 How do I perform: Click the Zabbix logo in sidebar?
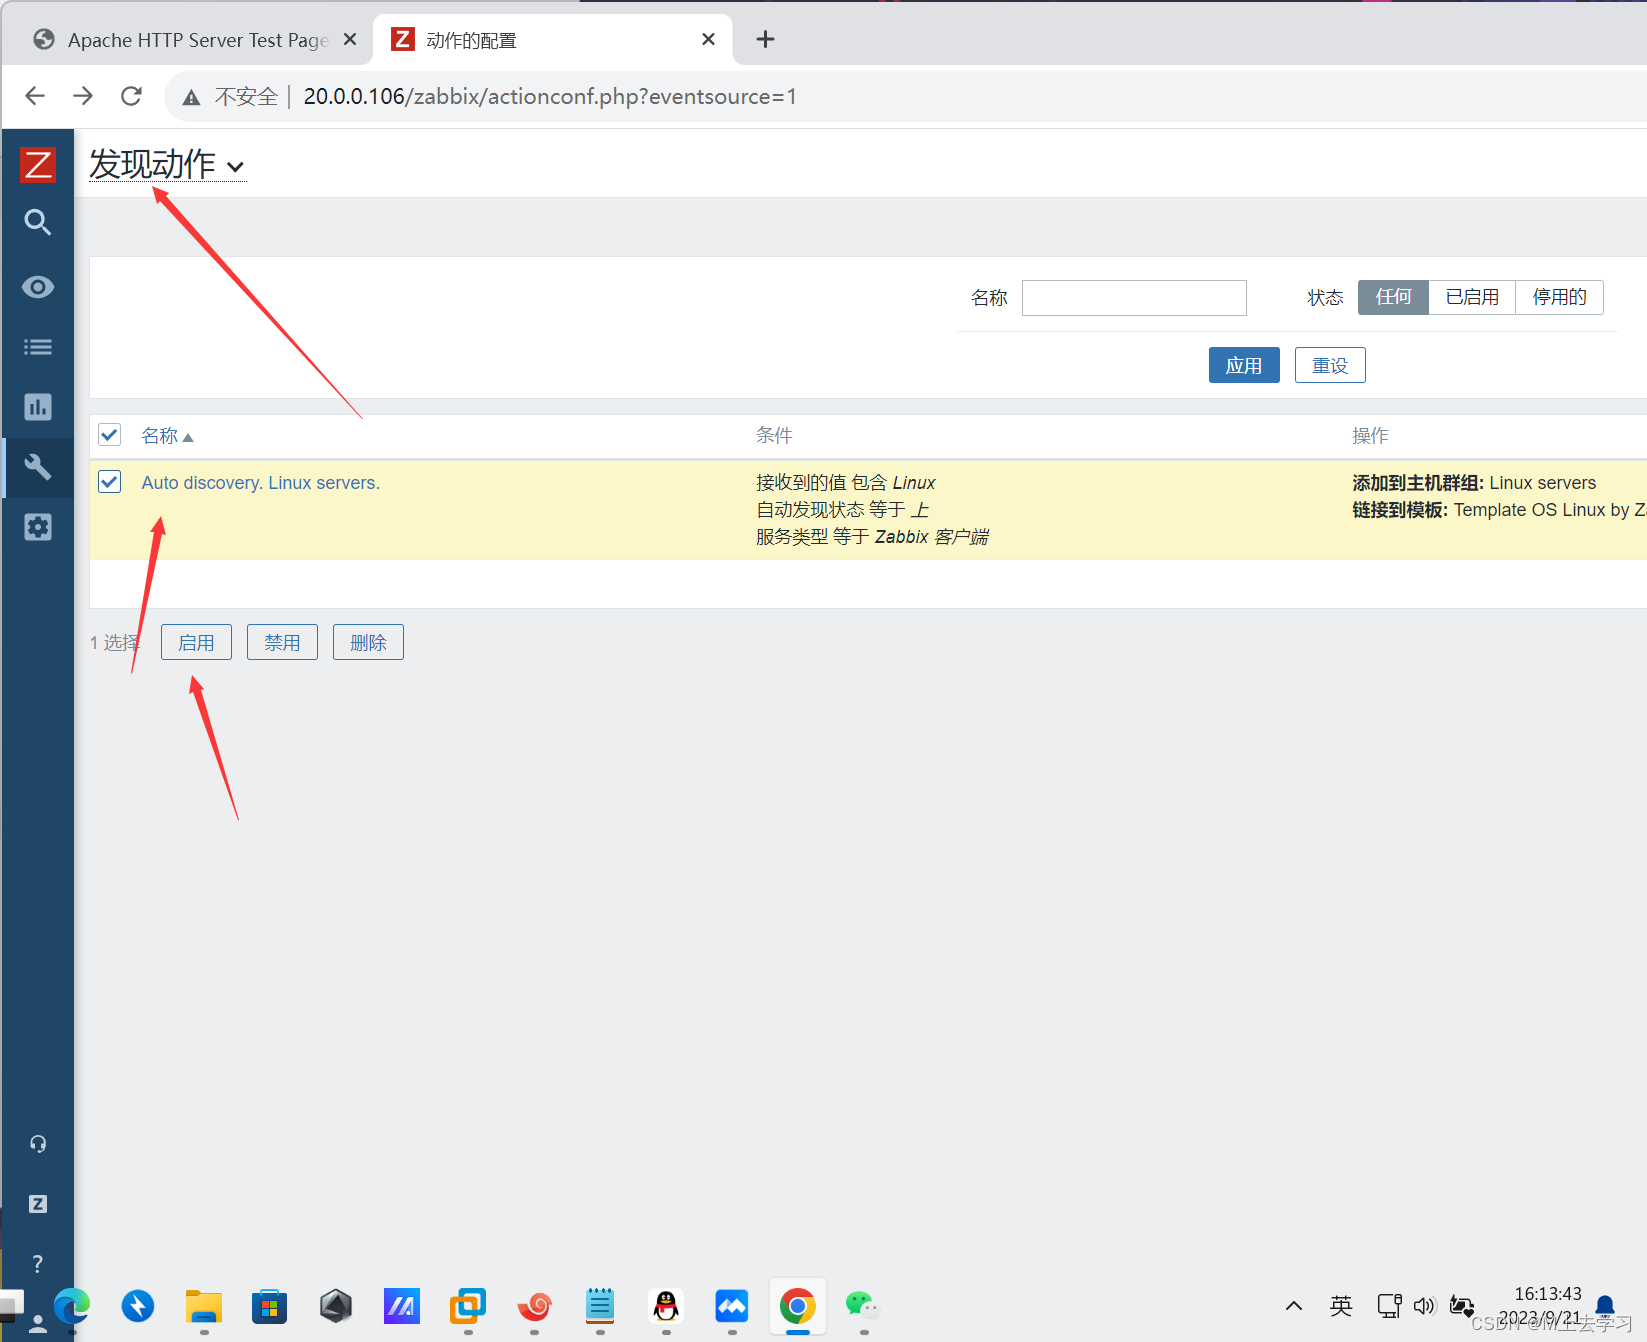tap(38, 165)
